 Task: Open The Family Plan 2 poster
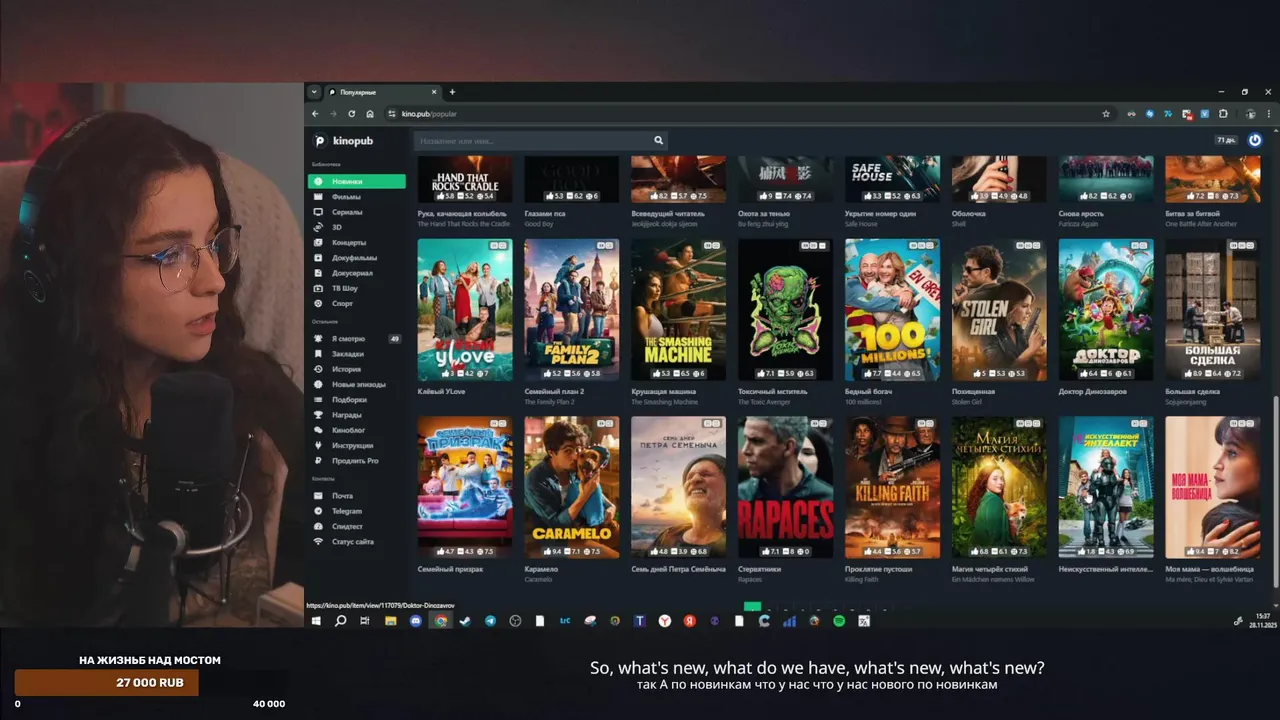571,309
